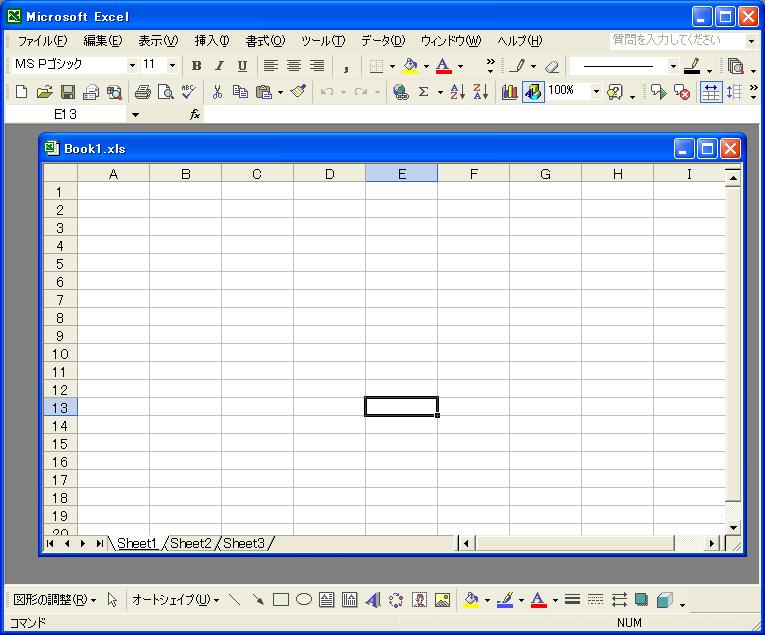765x635 pixels.
Task: Select the eraser border tool
Action: (x=552, y=66)
